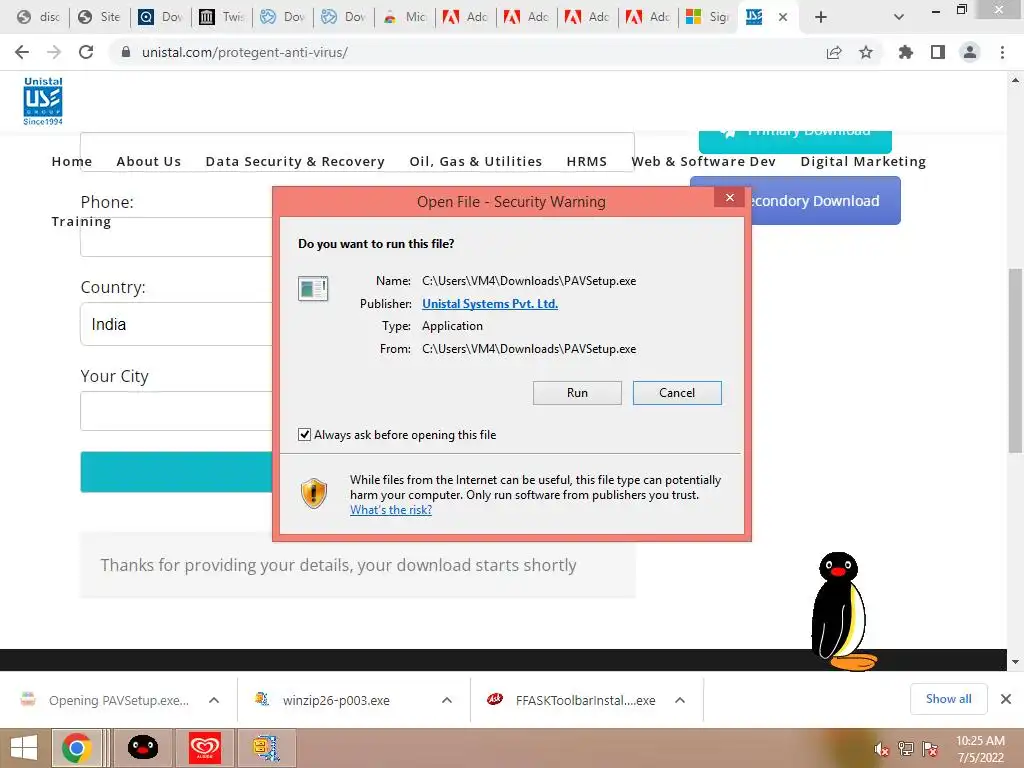Click the browser forward arrow
This screenshot has width=1024, height=768.
tap(54, 52)
